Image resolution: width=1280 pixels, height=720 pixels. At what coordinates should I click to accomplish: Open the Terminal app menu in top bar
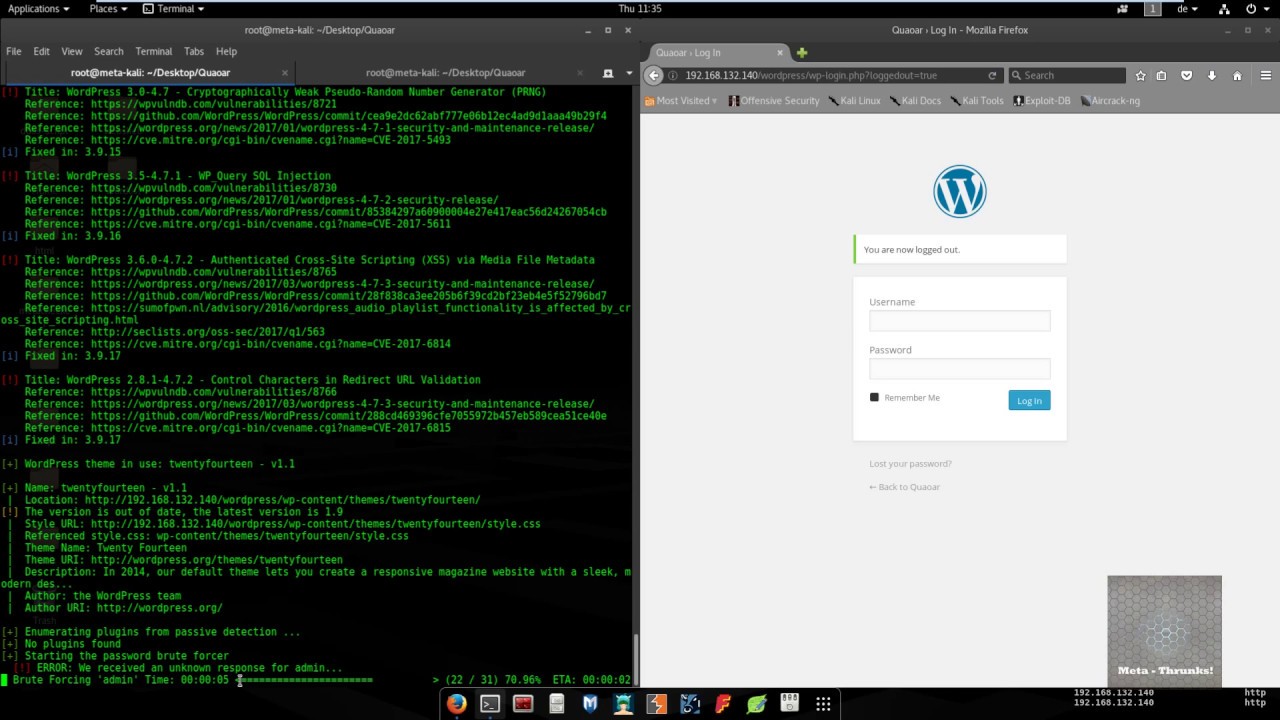point(173,8)
